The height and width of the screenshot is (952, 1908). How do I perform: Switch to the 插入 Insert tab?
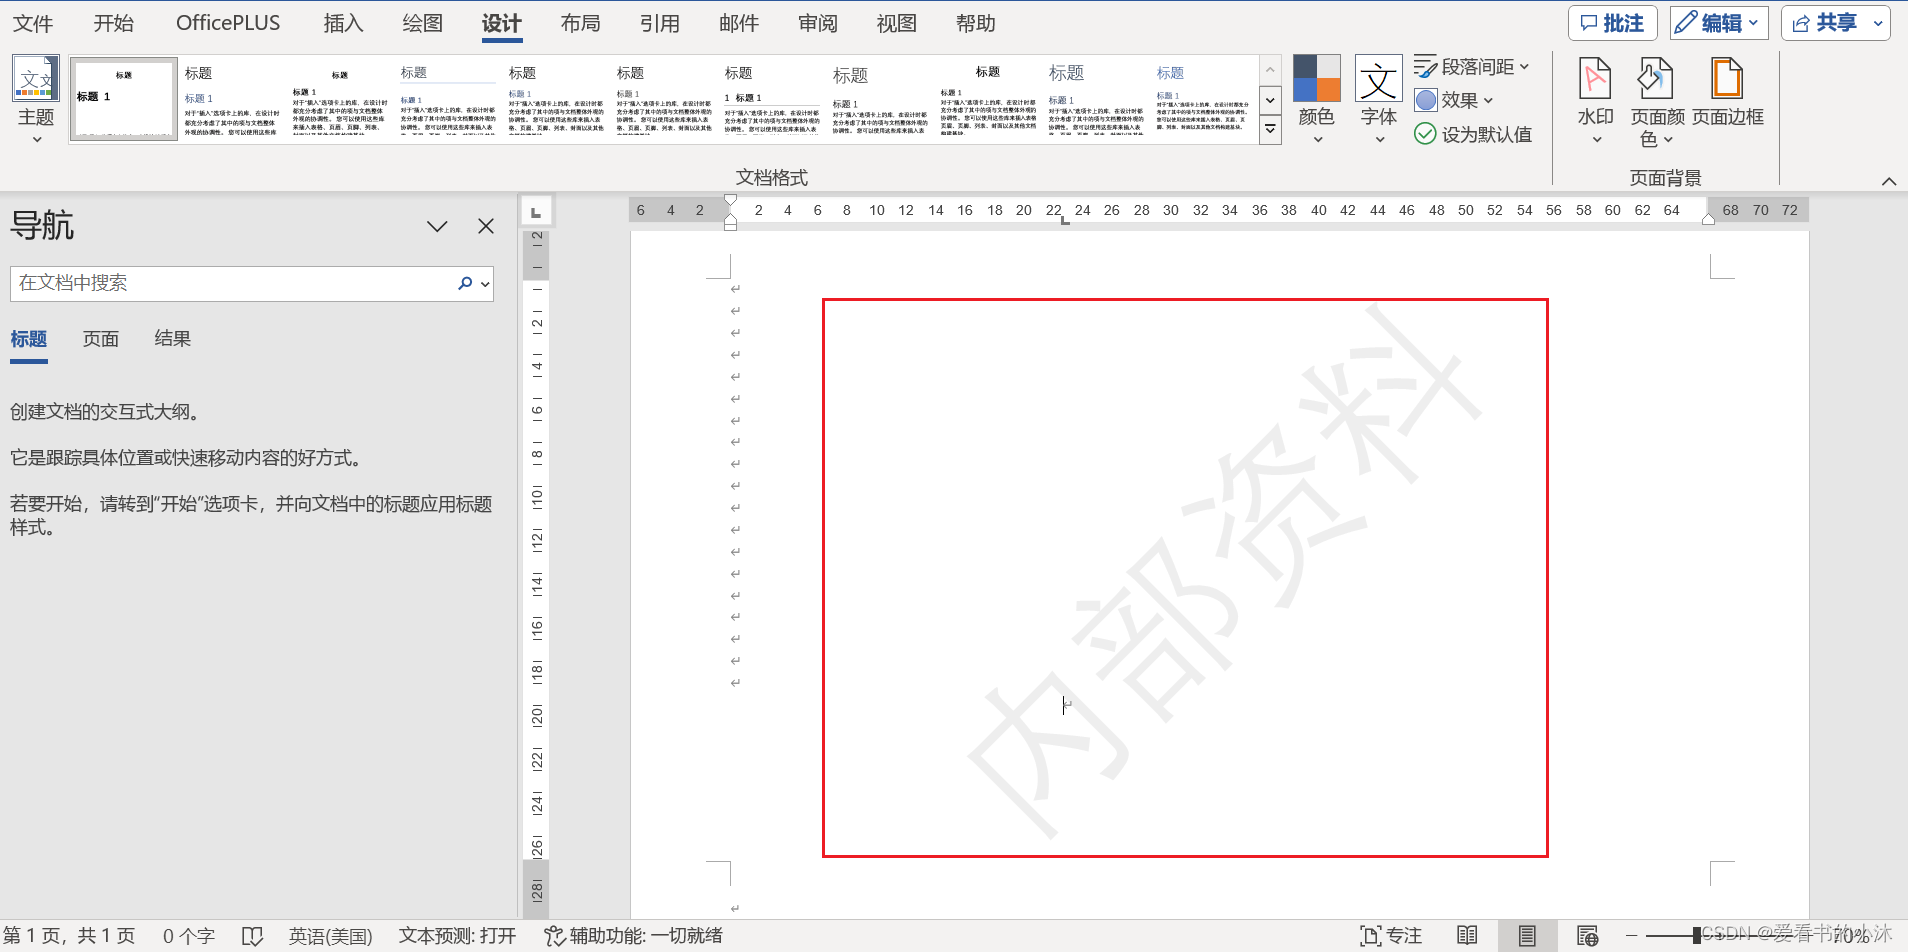click(343, 23)
